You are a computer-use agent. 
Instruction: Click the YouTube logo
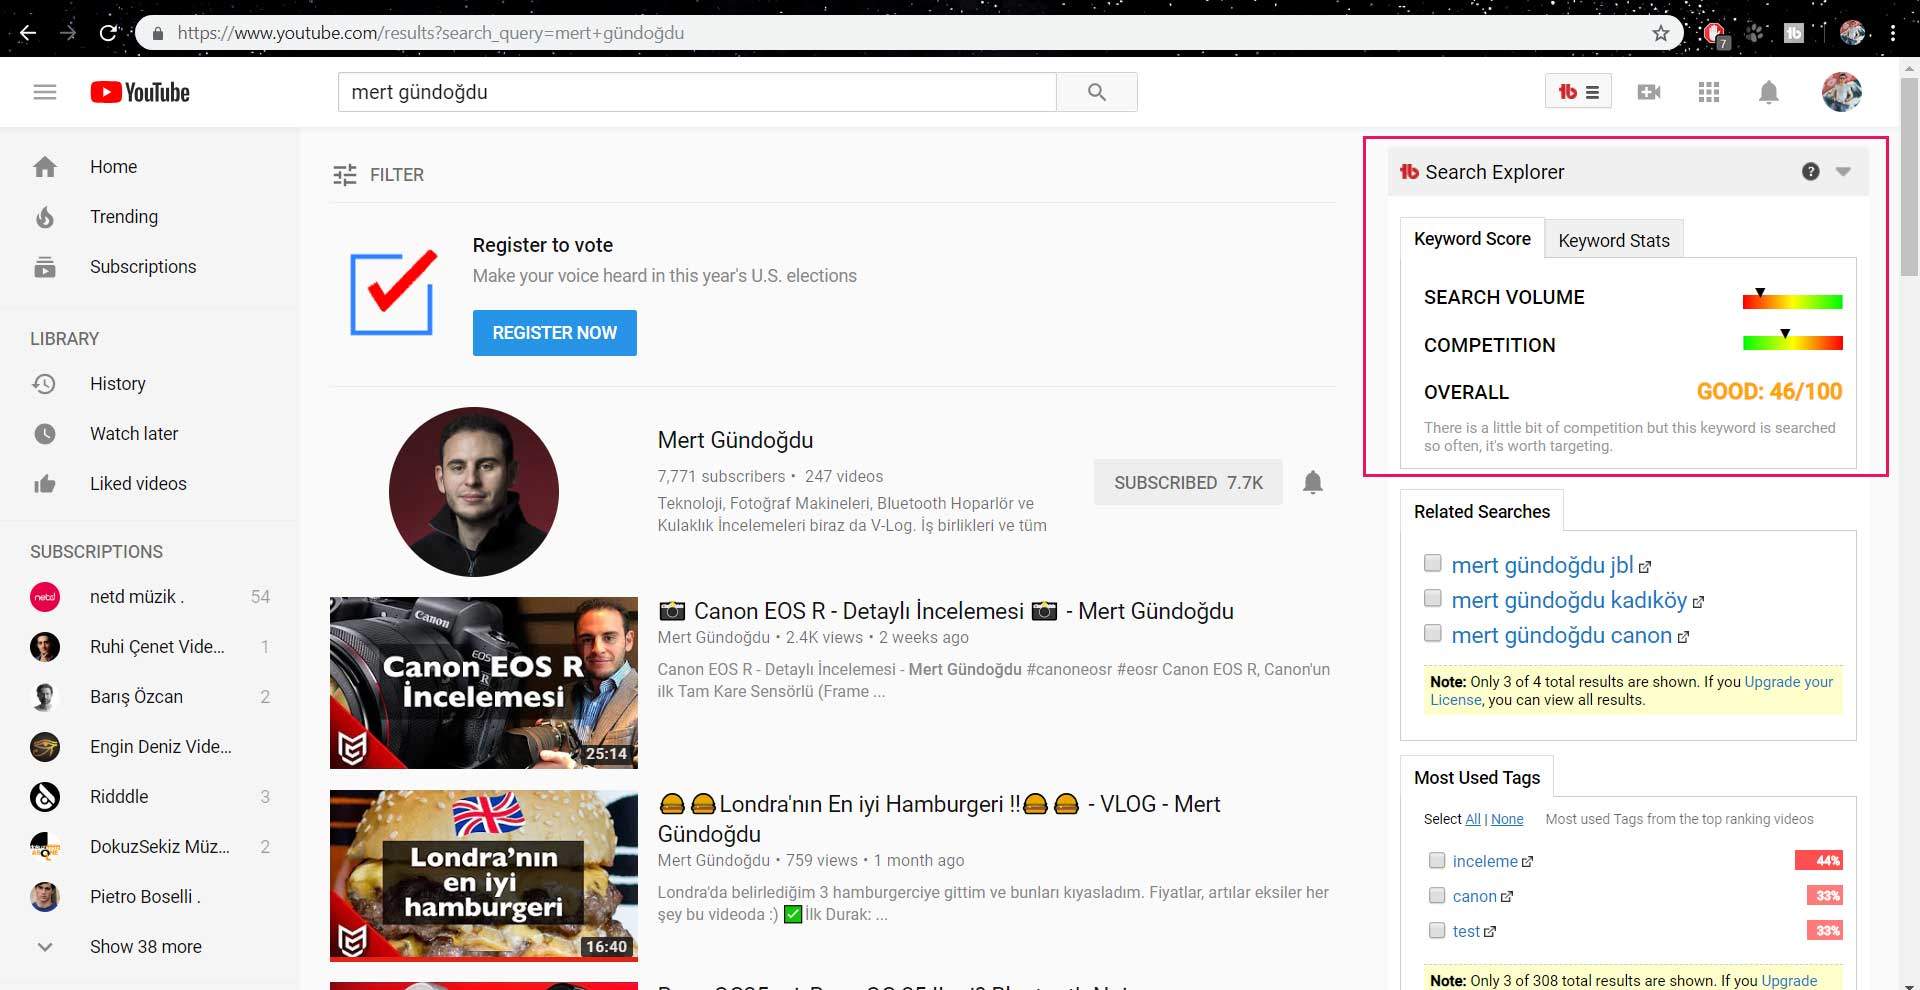point(140,92)
